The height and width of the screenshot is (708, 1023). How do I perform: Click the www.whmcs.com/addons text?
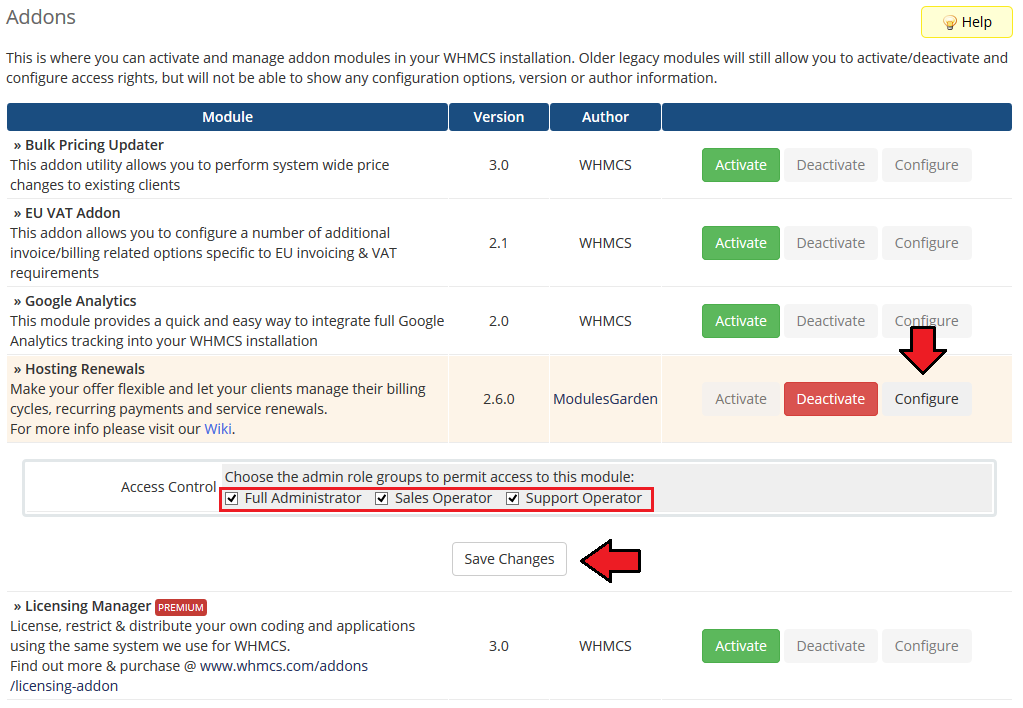point(284,666)
